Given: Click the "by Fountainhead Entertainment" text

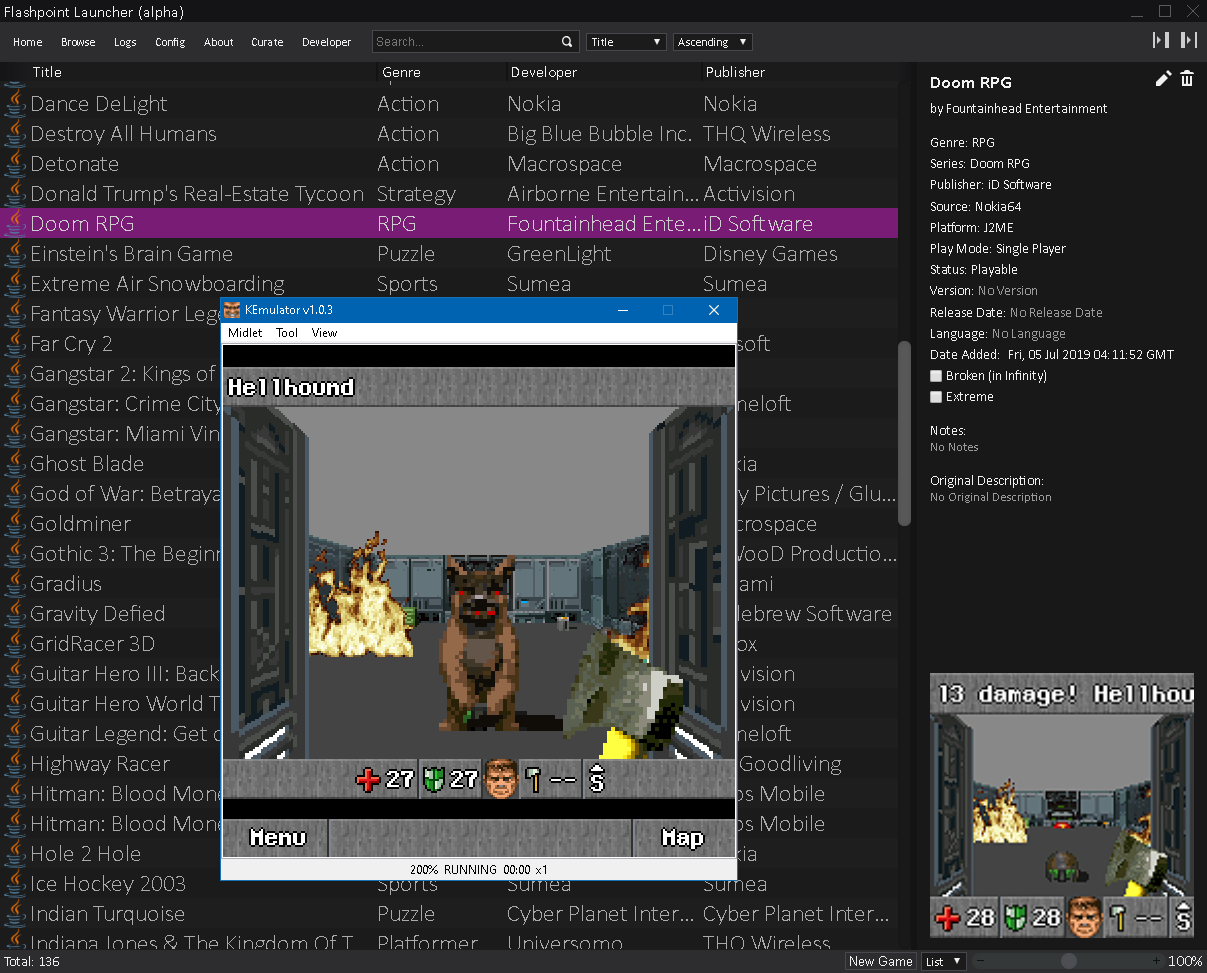Looking at the screenshot, I should click(1019, 108).
